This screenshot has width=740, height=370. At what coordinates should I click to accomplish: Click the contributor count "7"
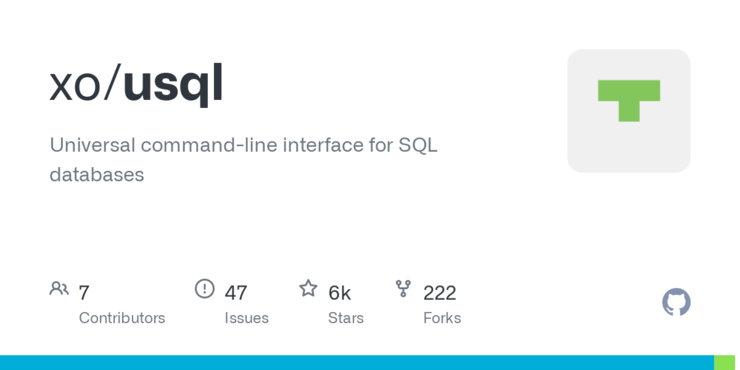(84, 293)
